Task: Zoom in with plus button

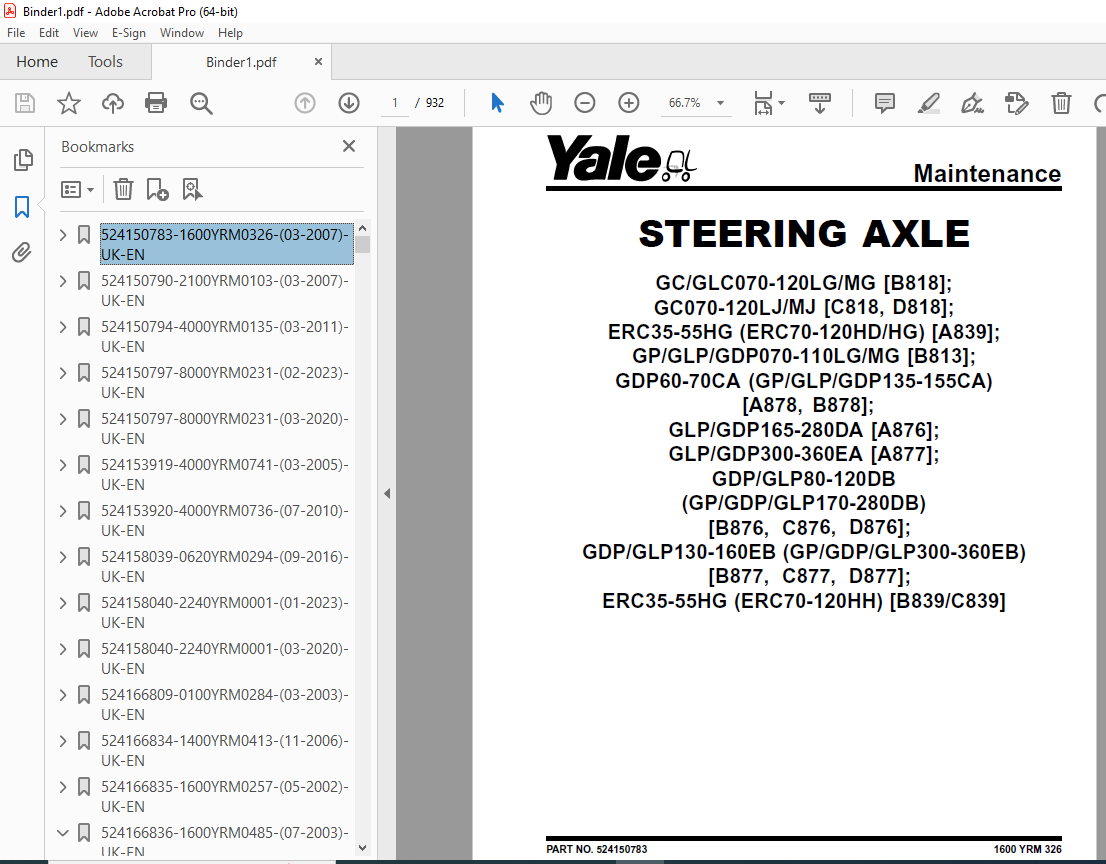Action: tap(628, 103)
